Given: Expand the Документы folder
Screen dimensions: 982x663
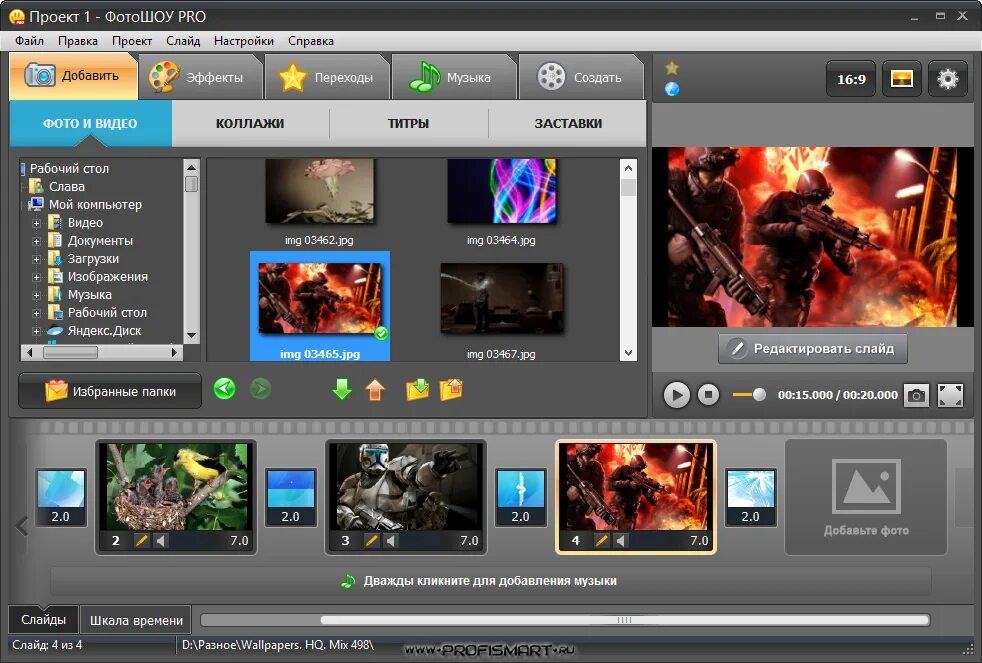Looking at the screenshot, I should coord(36,241).
